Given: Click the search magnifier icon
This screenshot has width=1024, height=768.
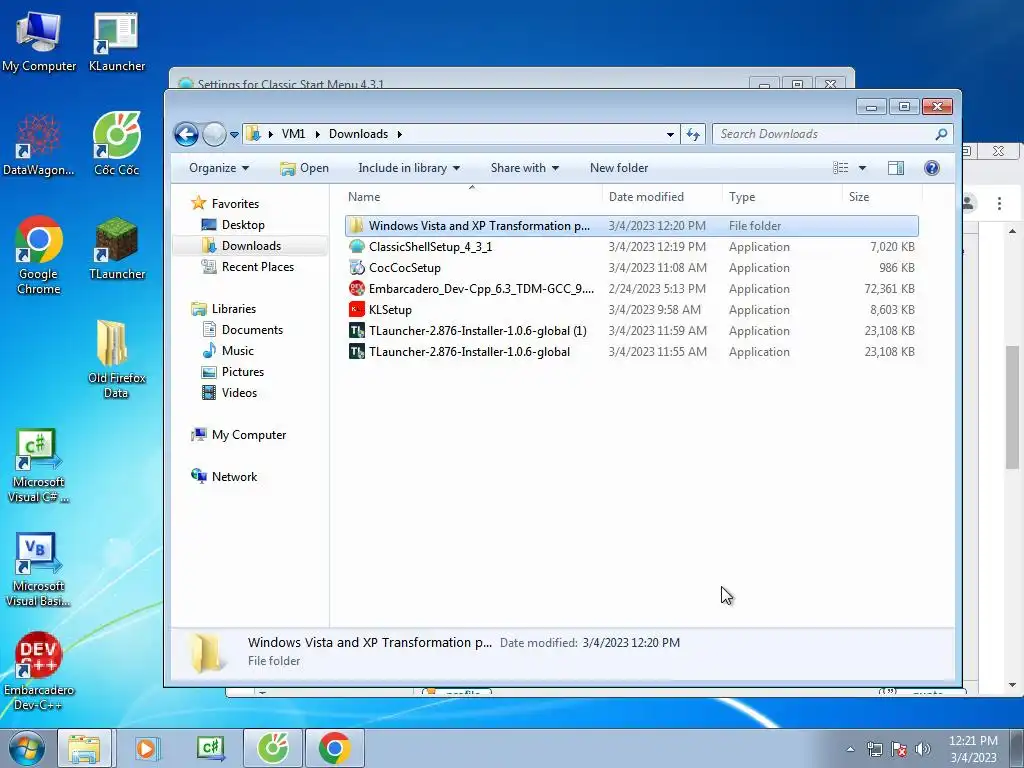Looking at the screenshot, I should pos(941,134).
